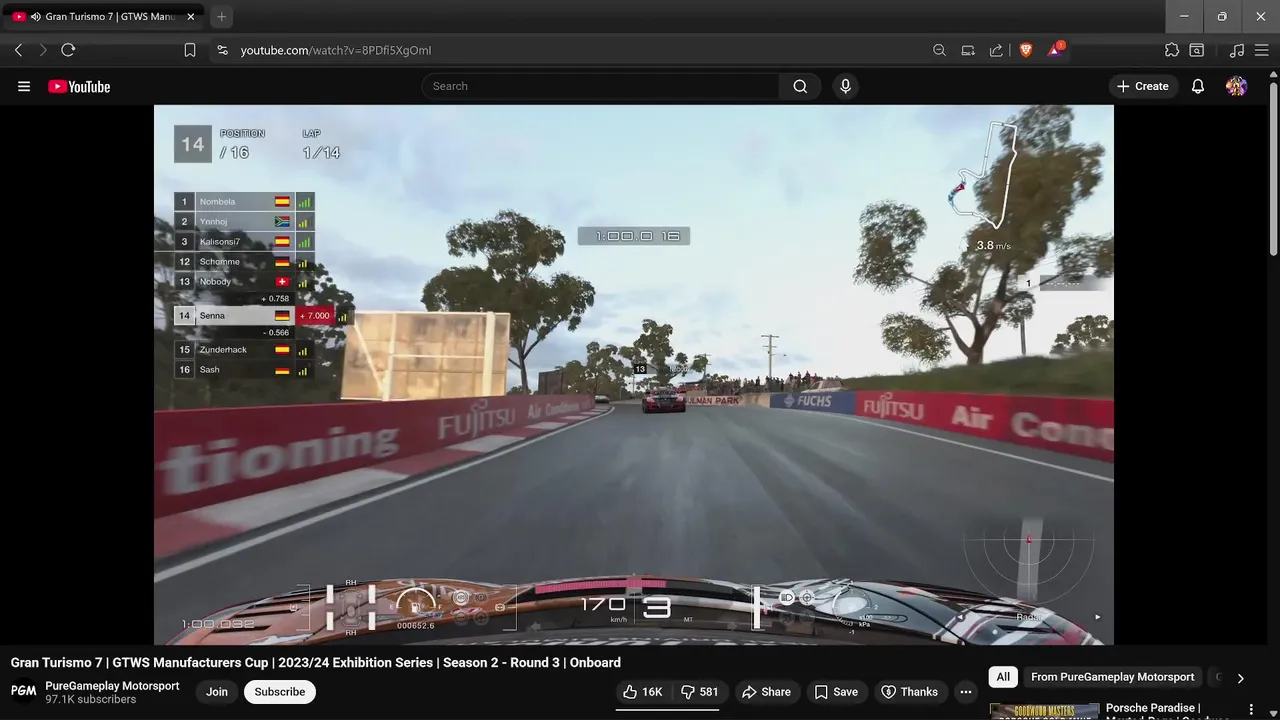This screenshot has width=1280, height=720.
Task: Like the video with 16K likes
Action: 642,692
